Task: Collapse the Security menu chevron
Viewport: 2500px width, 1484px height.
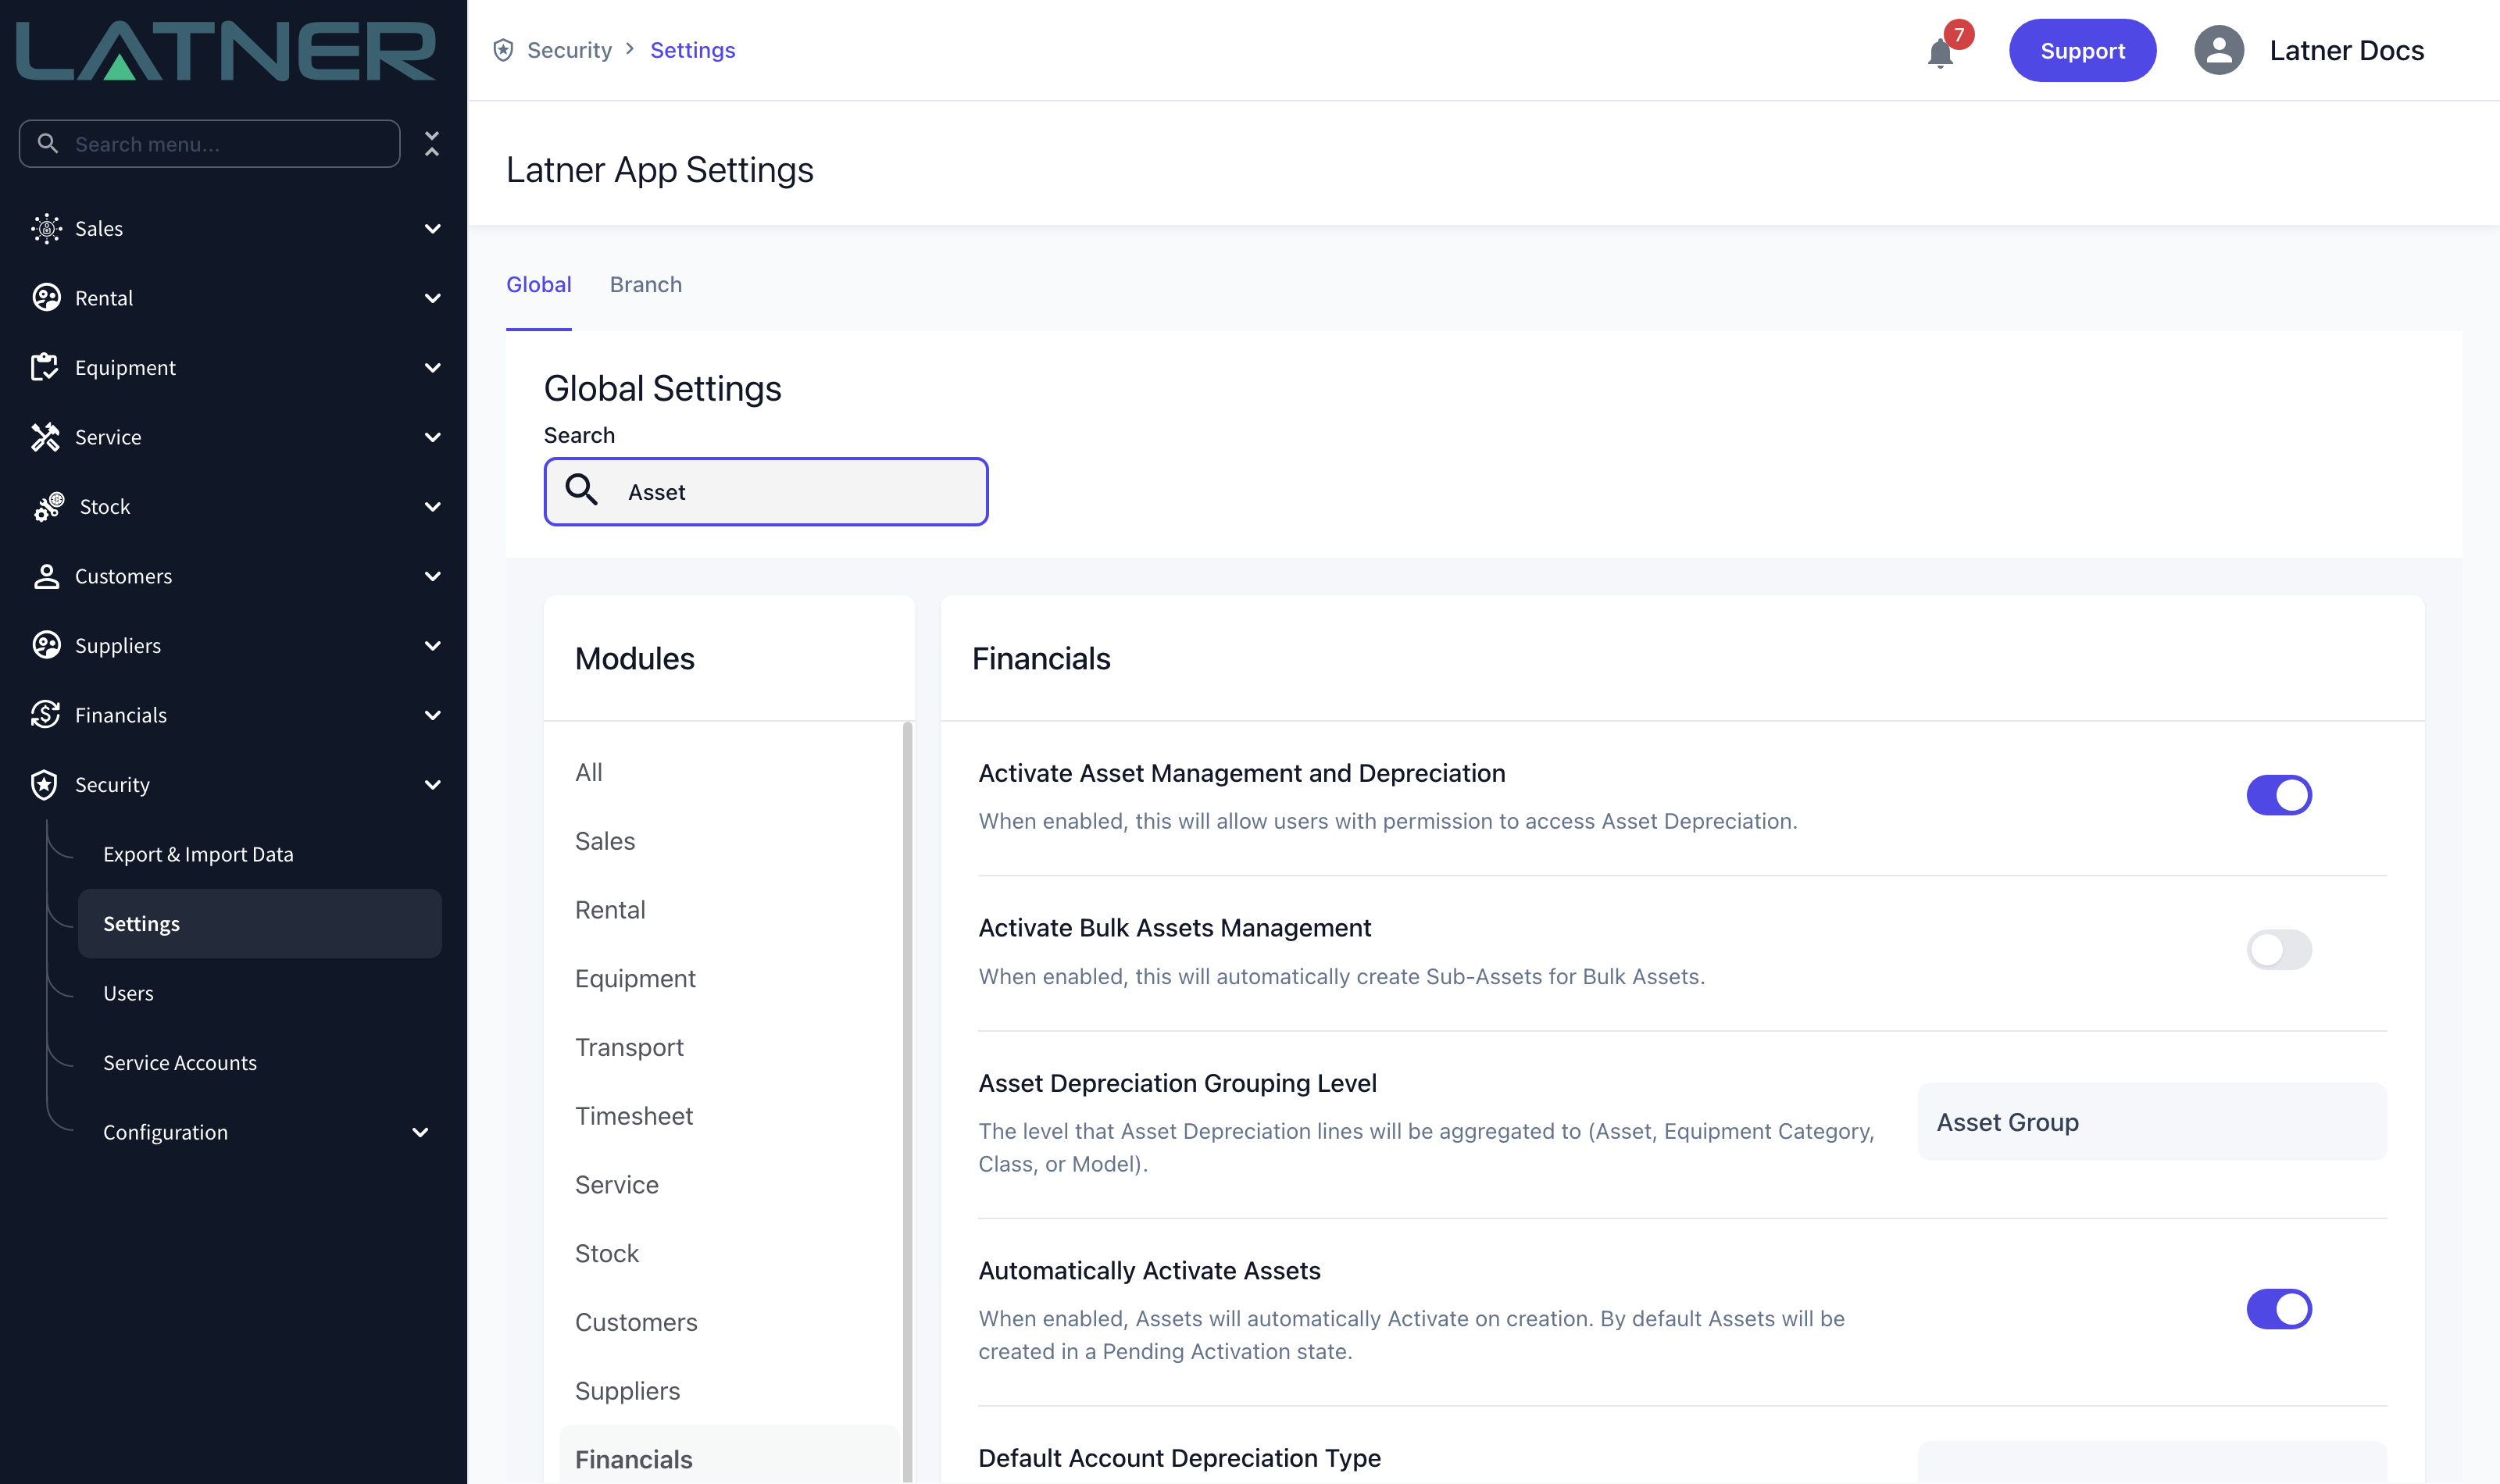Action: (432, 784)
